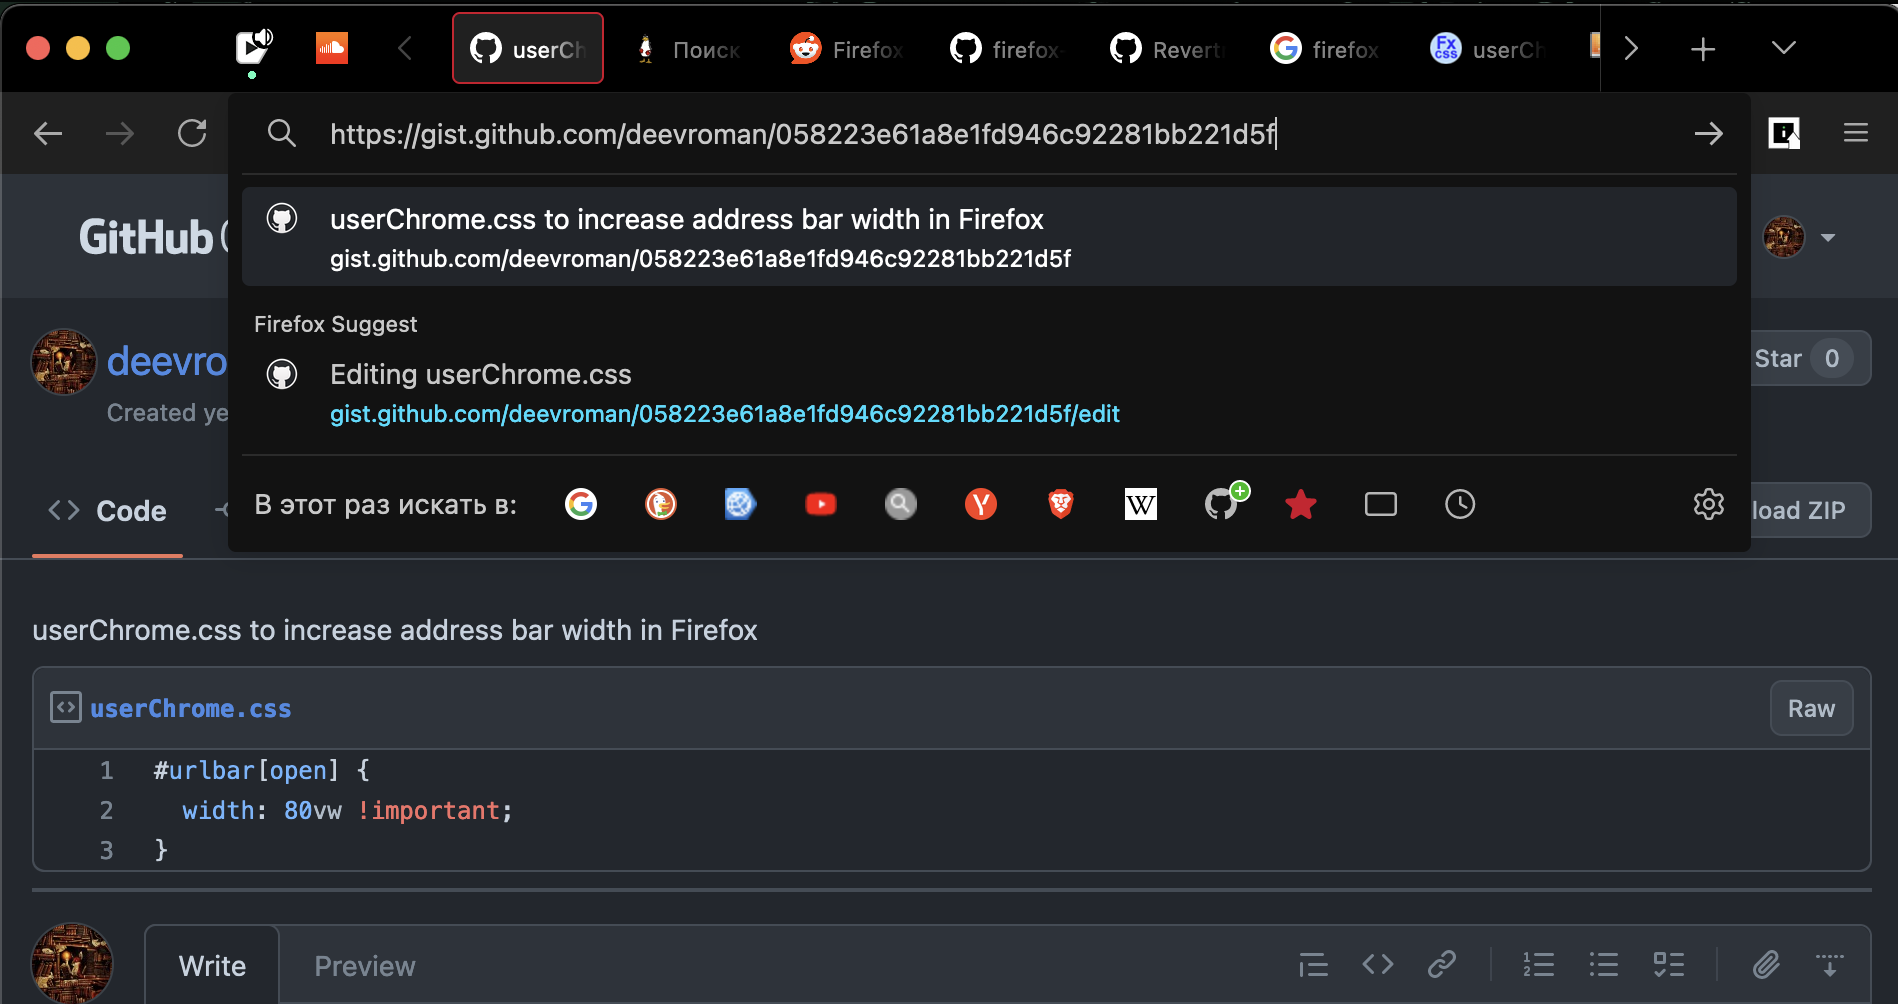The image size is (1898, 1004).
Task: Open the extension icon next to menu
Action: coord(1784,133)
